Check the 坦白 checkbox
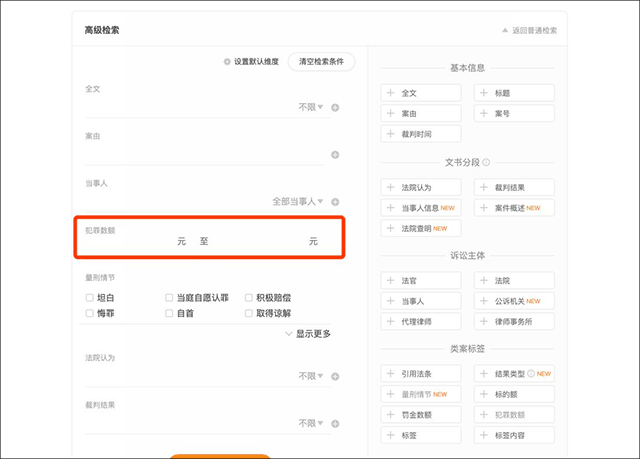This screenshot has width=640, height=459. coord(90,297)
